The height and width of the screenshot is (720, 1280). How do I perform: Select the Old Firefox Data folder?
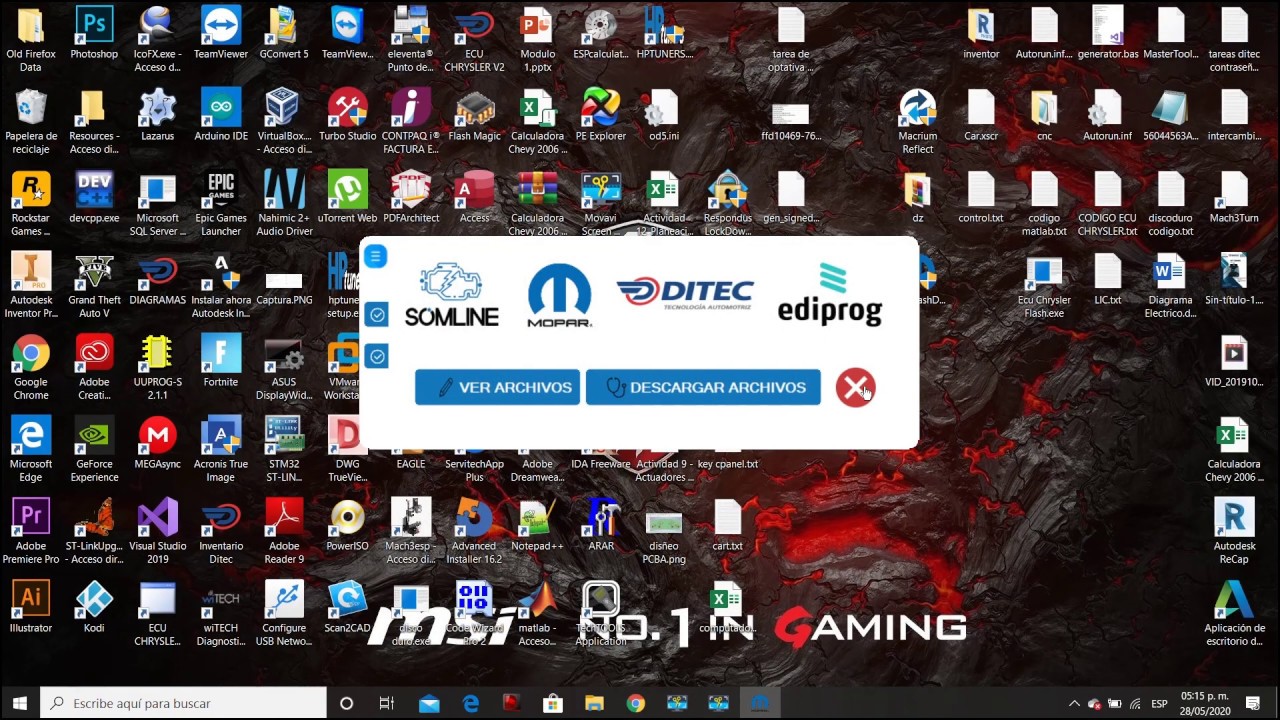31,40
